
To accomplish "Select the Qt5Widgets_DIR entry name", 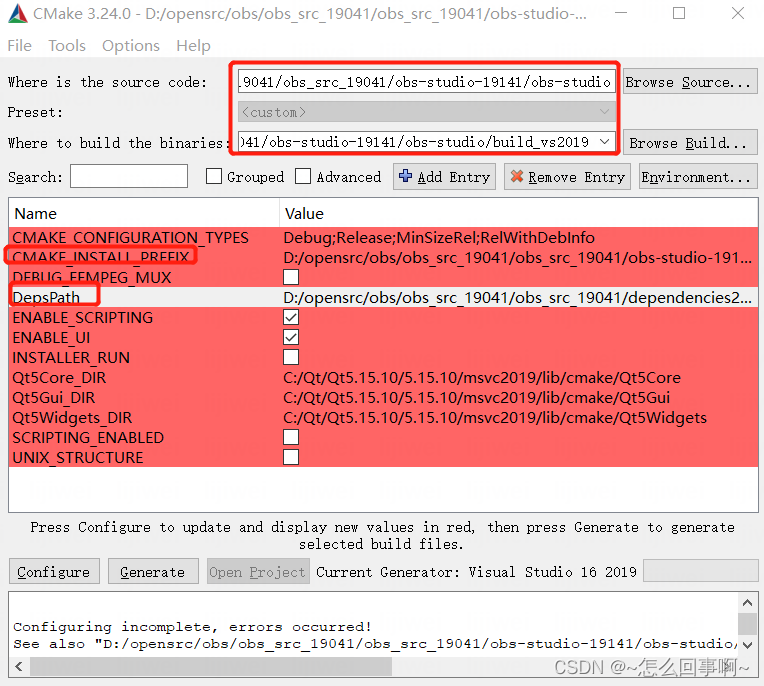I will tap(72, 418).
